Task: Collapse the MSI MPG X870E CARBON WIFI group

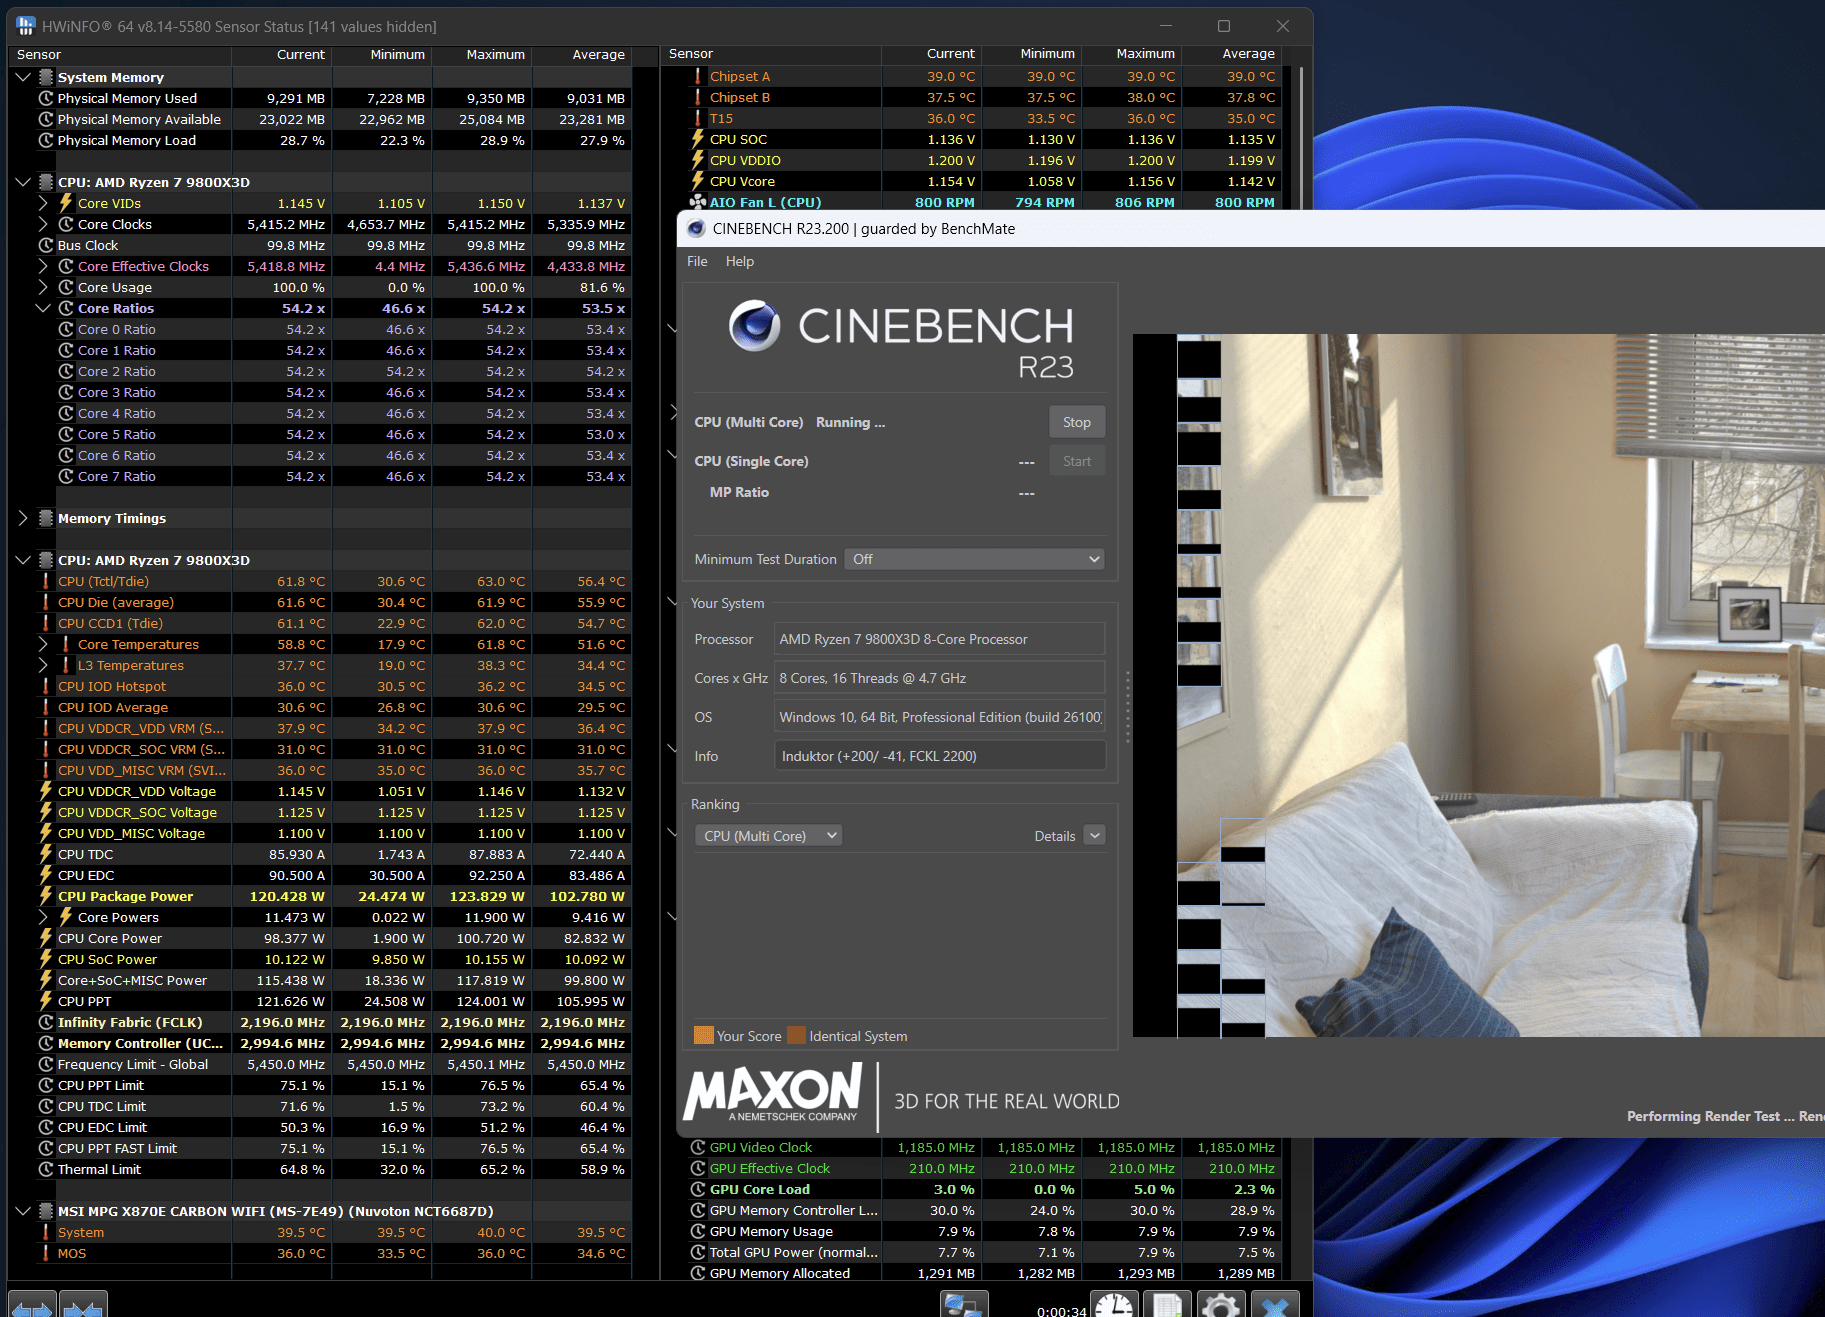Action: (23, 1211)
